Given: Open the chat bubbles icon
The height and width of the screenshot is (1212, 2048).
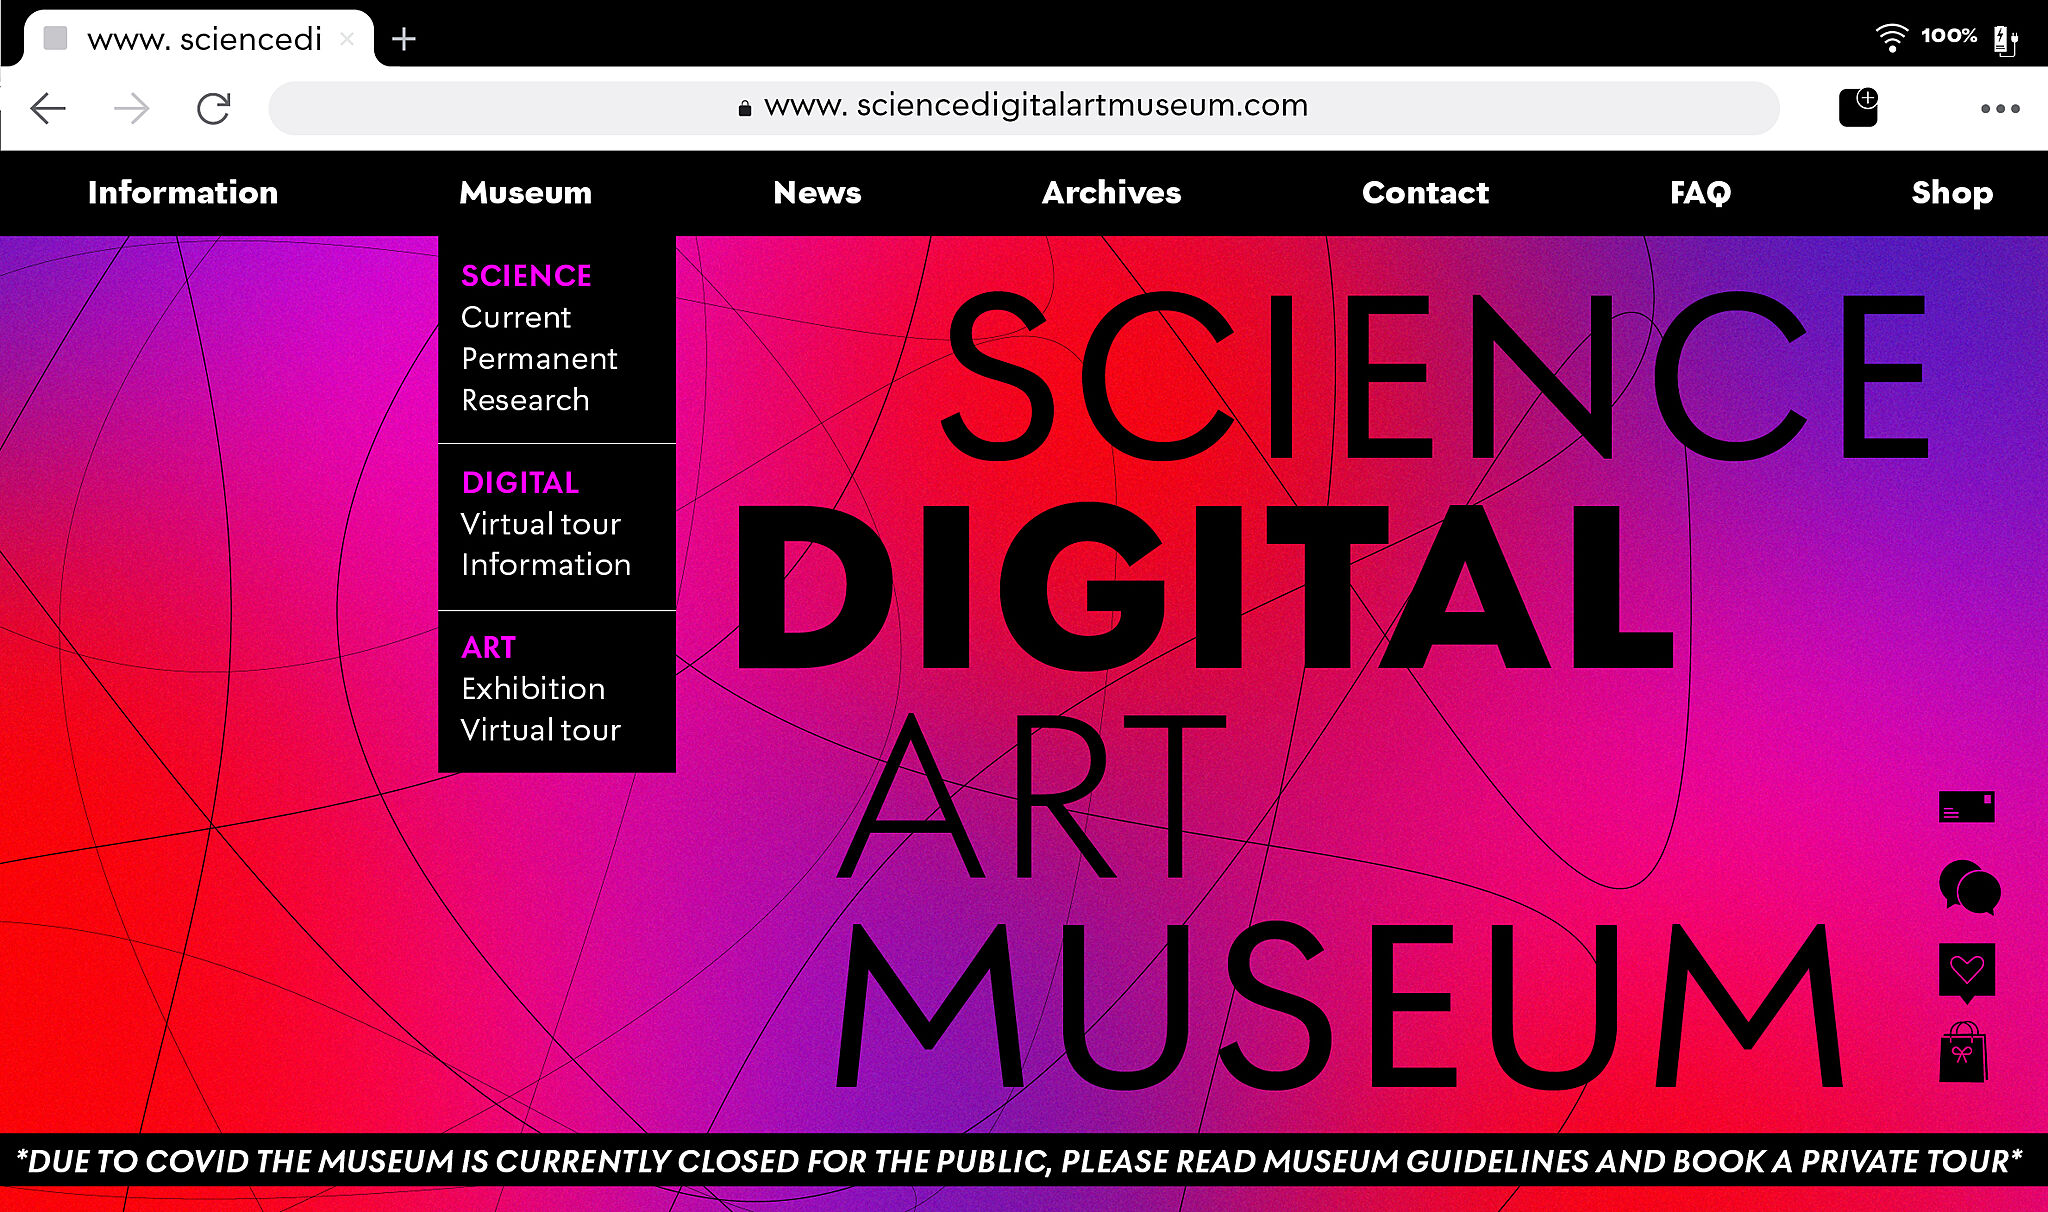Looking at the screenshot, I should coord(1969,888).
